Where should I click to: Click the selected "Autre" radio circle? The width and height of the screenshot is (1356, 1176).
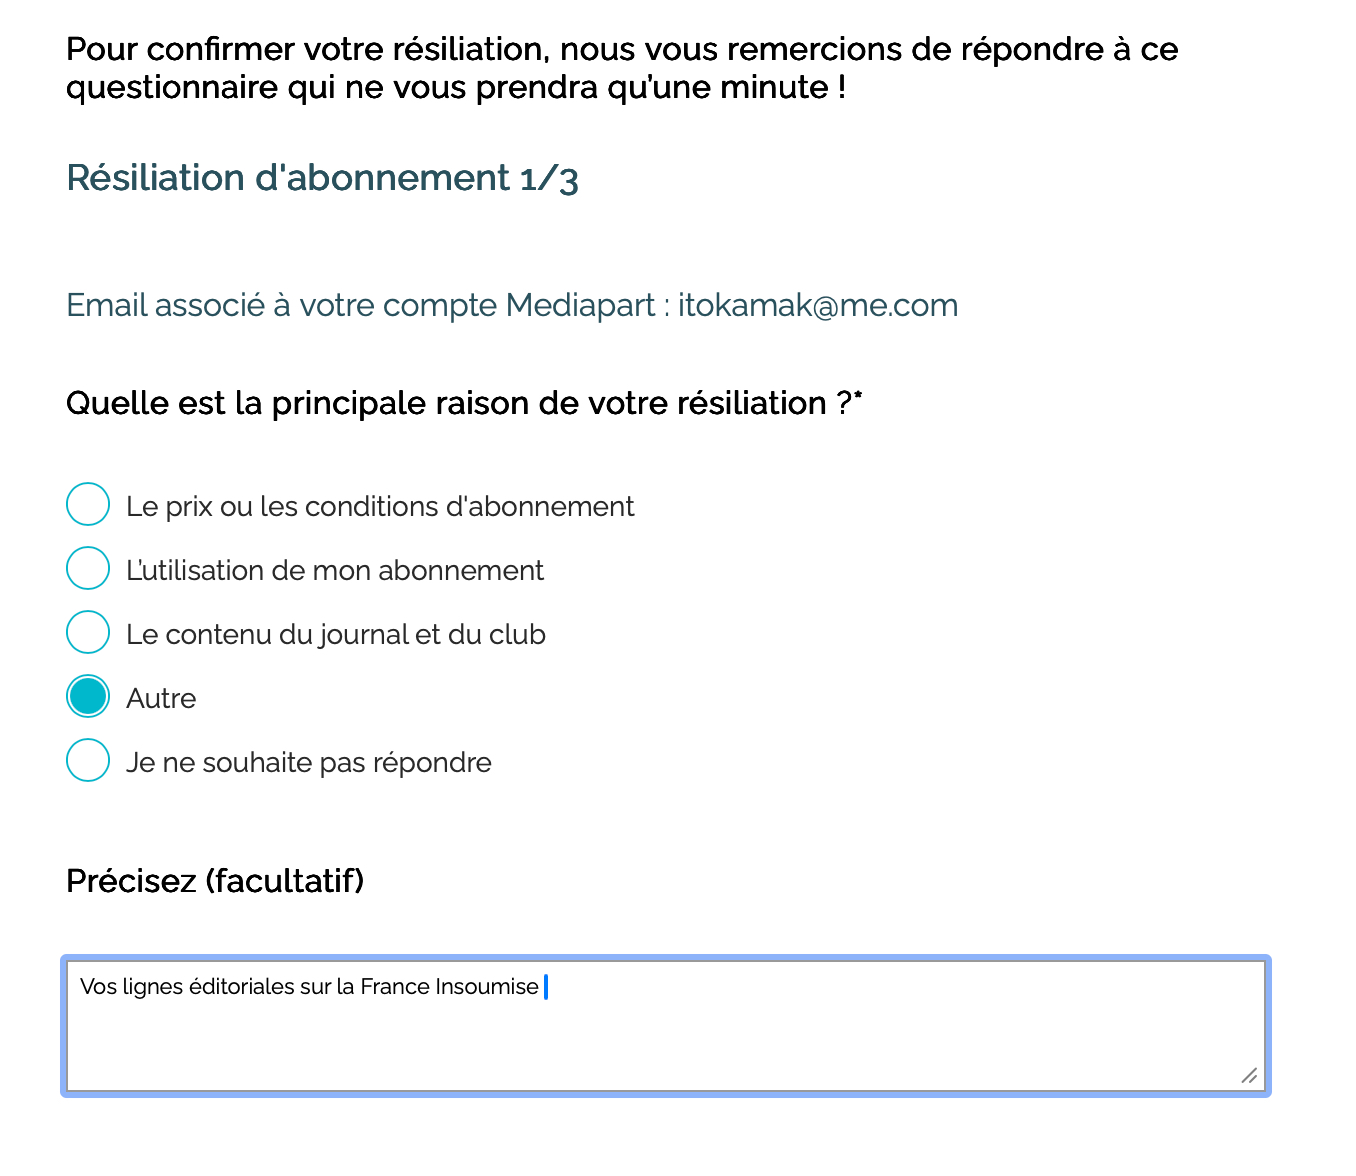[88, 696]
